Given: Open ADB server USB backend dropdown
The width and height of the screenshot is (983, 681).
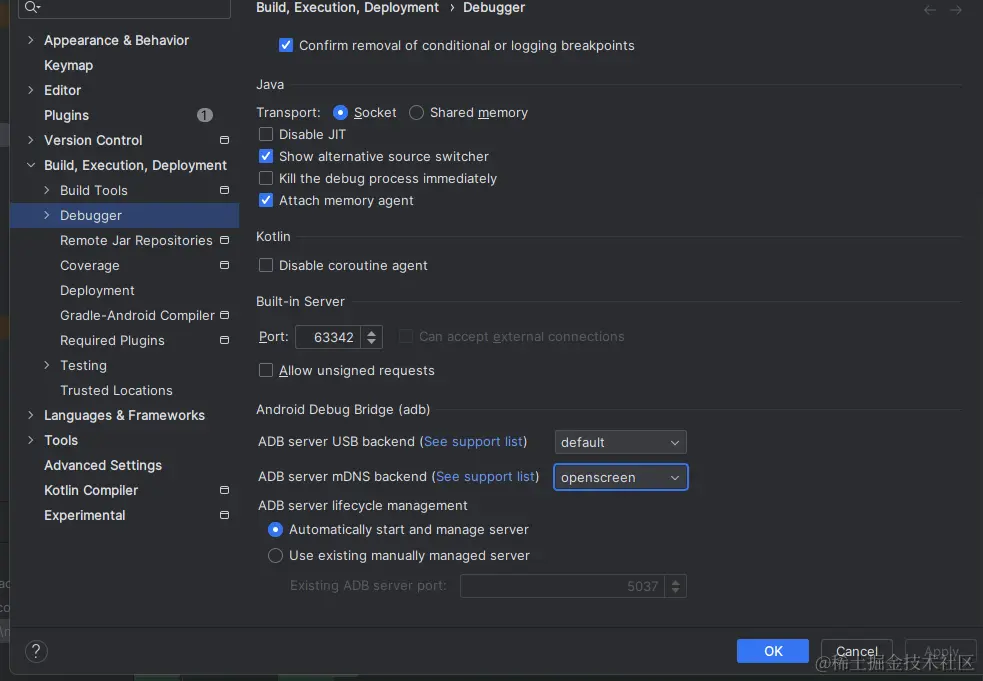Looking at the screenshot, I should click(x=621, y=442).
